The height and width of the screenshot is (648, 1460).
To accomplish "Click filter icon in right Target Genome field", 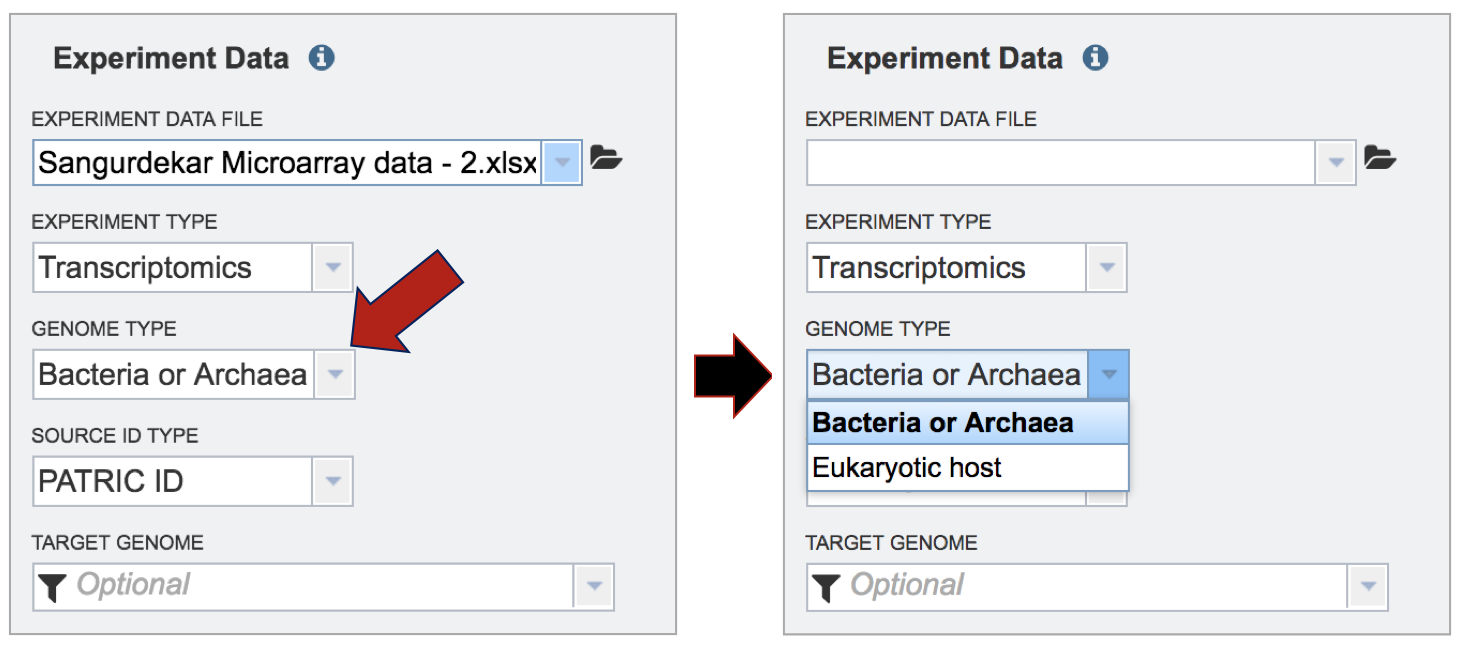I will 826,587.
